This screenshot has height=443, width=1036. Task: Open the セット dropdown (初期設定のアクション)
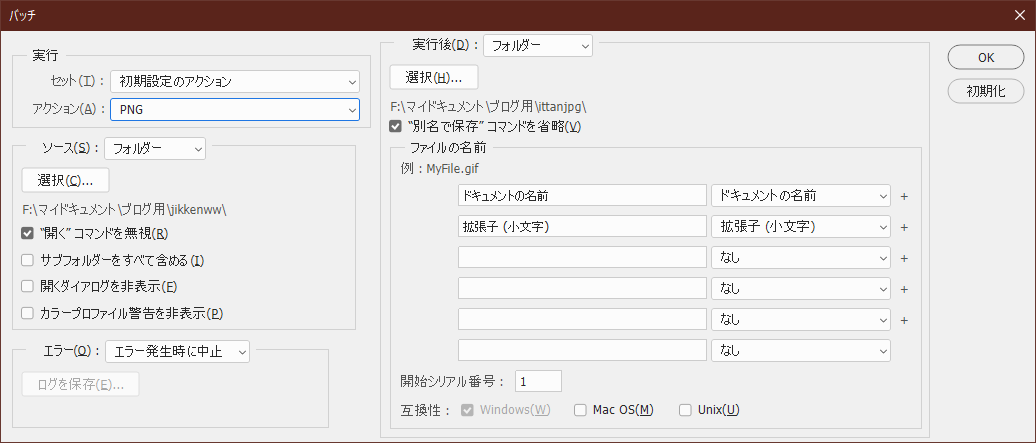pos(235,82)
